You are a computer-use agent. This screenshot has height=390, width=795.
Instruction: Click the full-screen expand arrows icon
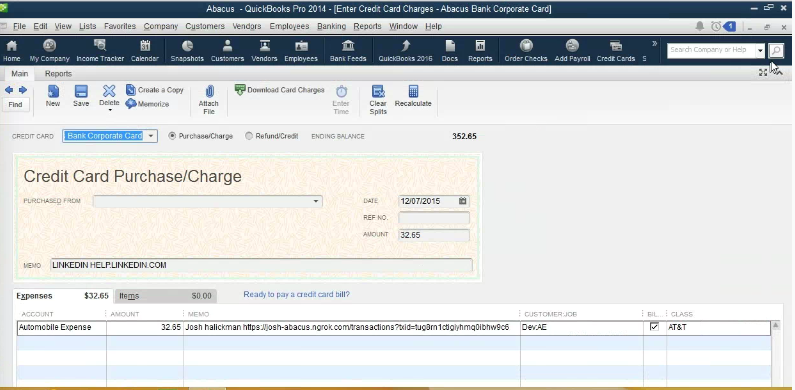pyautogui.click(x=763, y=73)
